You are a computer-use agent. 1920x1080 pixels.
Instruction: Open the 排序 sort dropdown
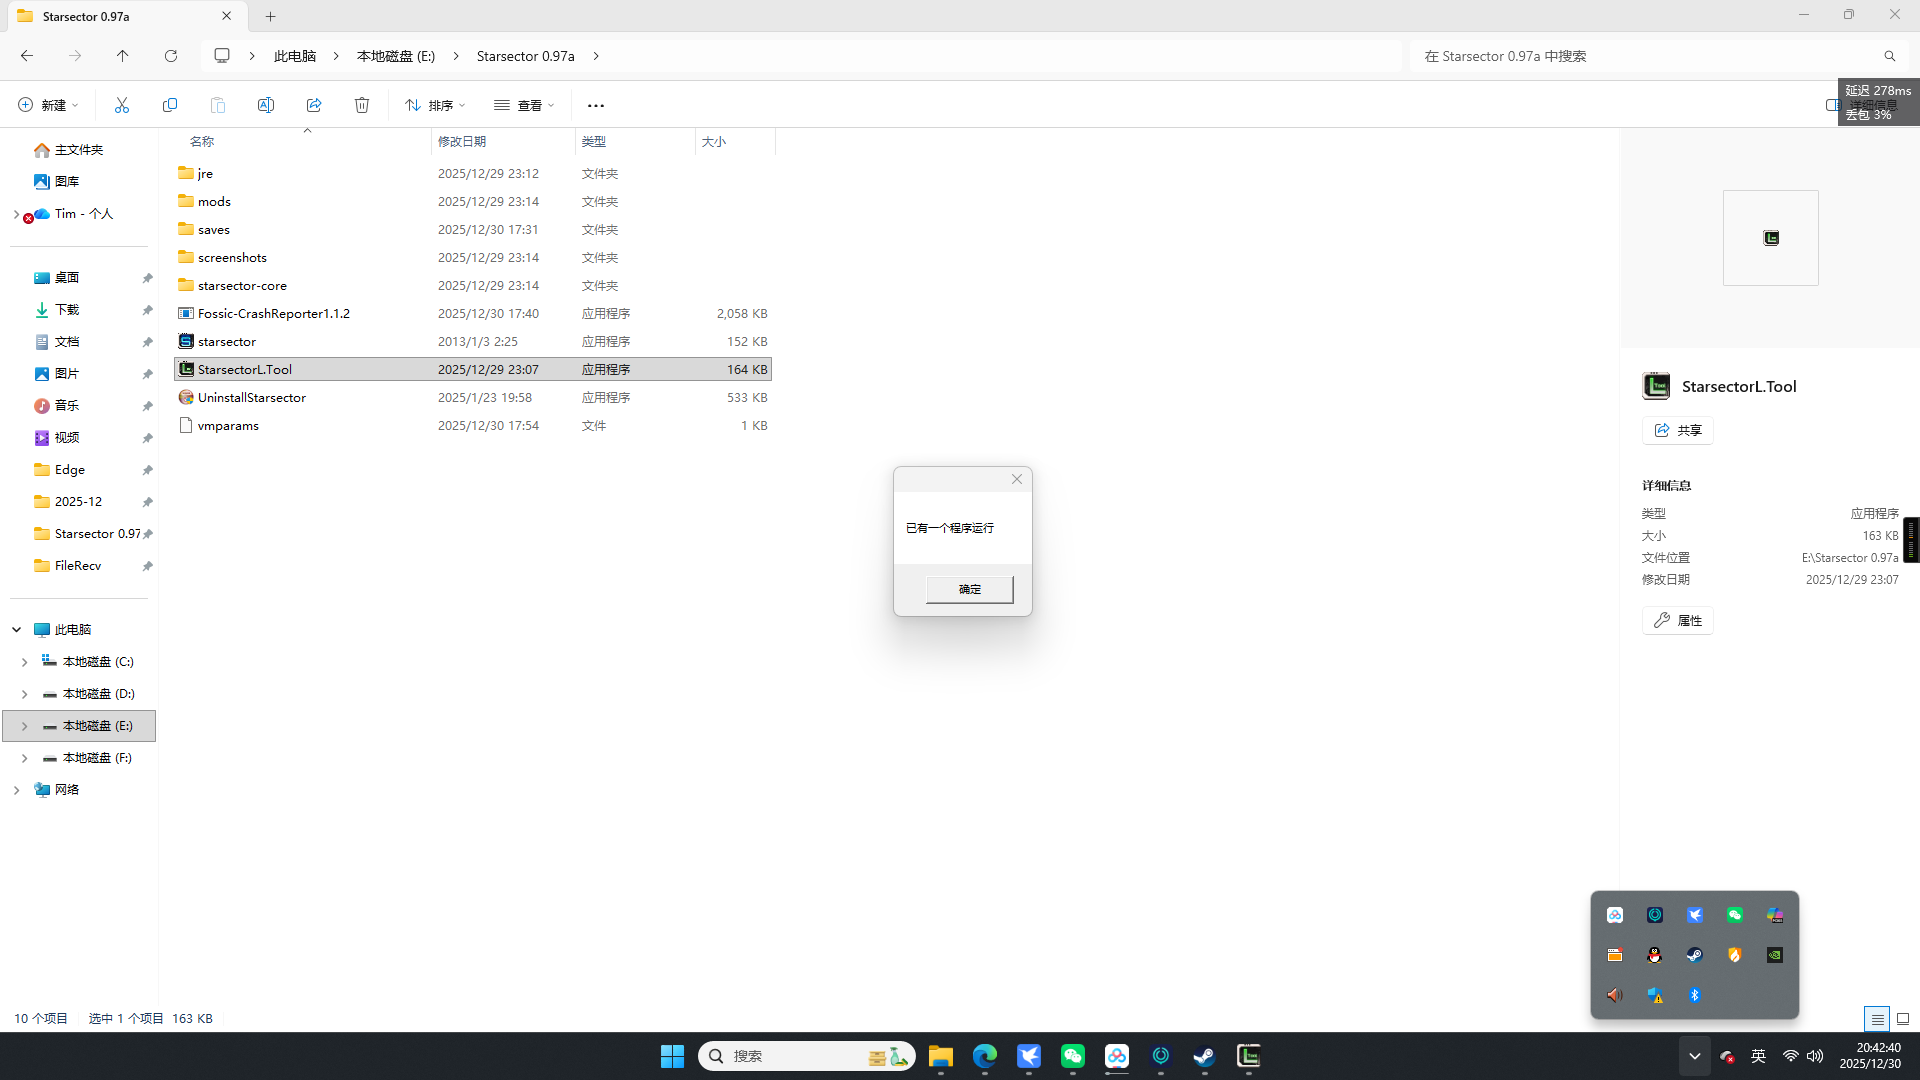(435, 105)
